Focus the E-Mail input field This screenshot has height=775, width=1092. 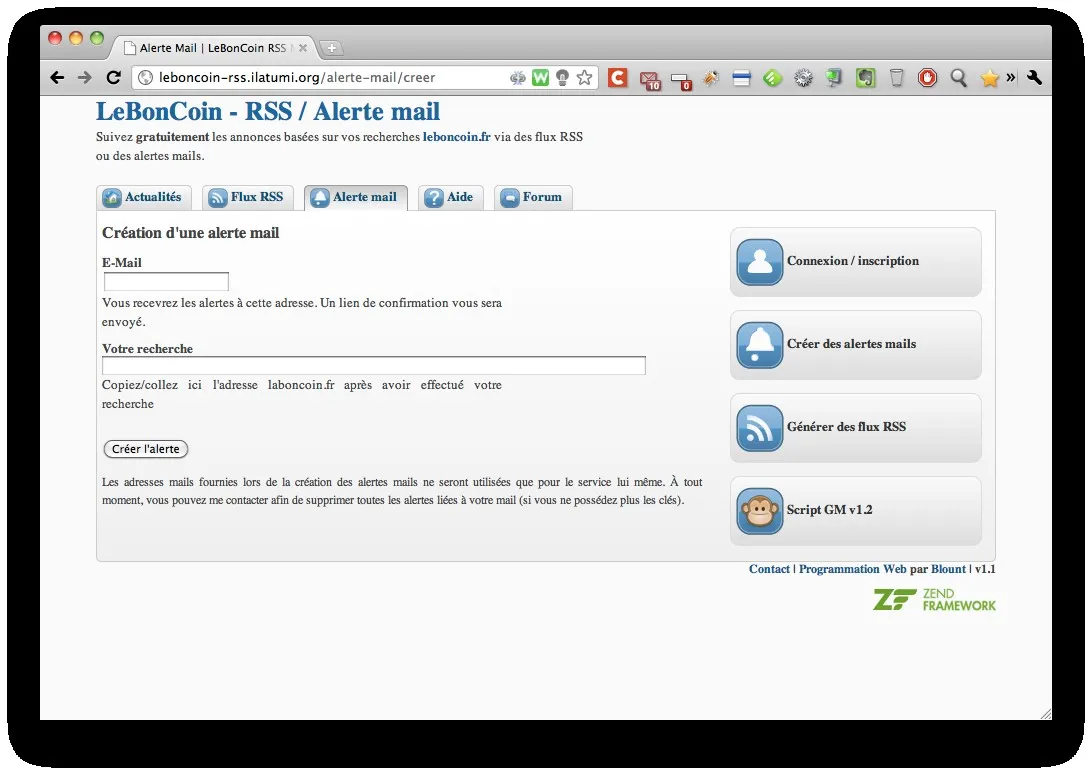[x=166, y=281]
